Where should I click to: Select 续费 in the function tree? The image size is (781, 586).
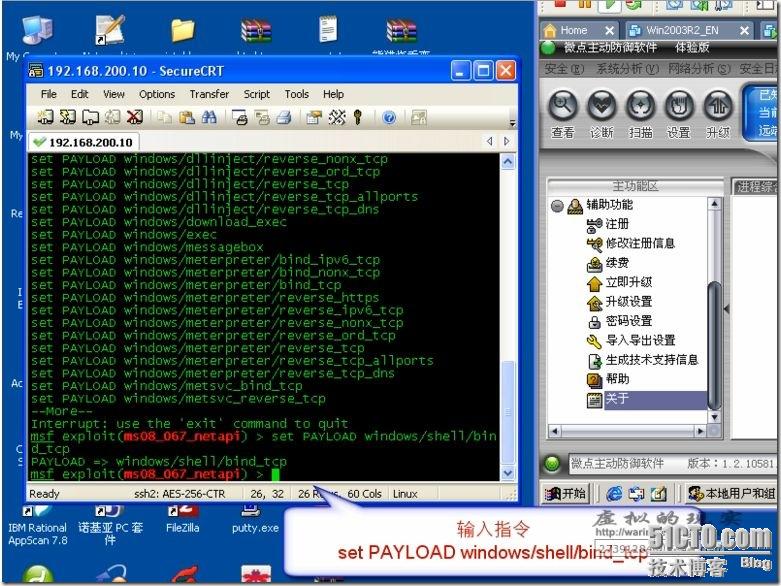coord(617,263)
